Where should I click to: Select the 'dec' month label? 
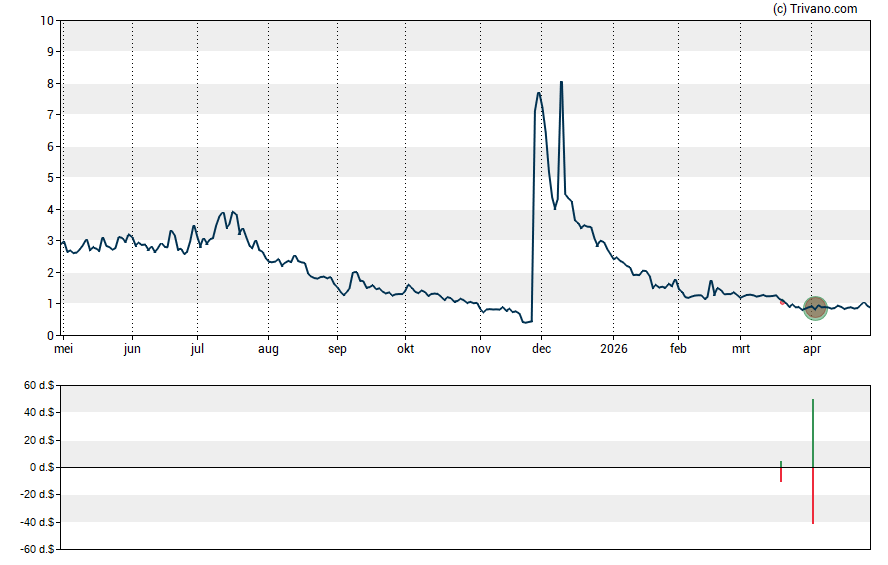pos(541,349)
